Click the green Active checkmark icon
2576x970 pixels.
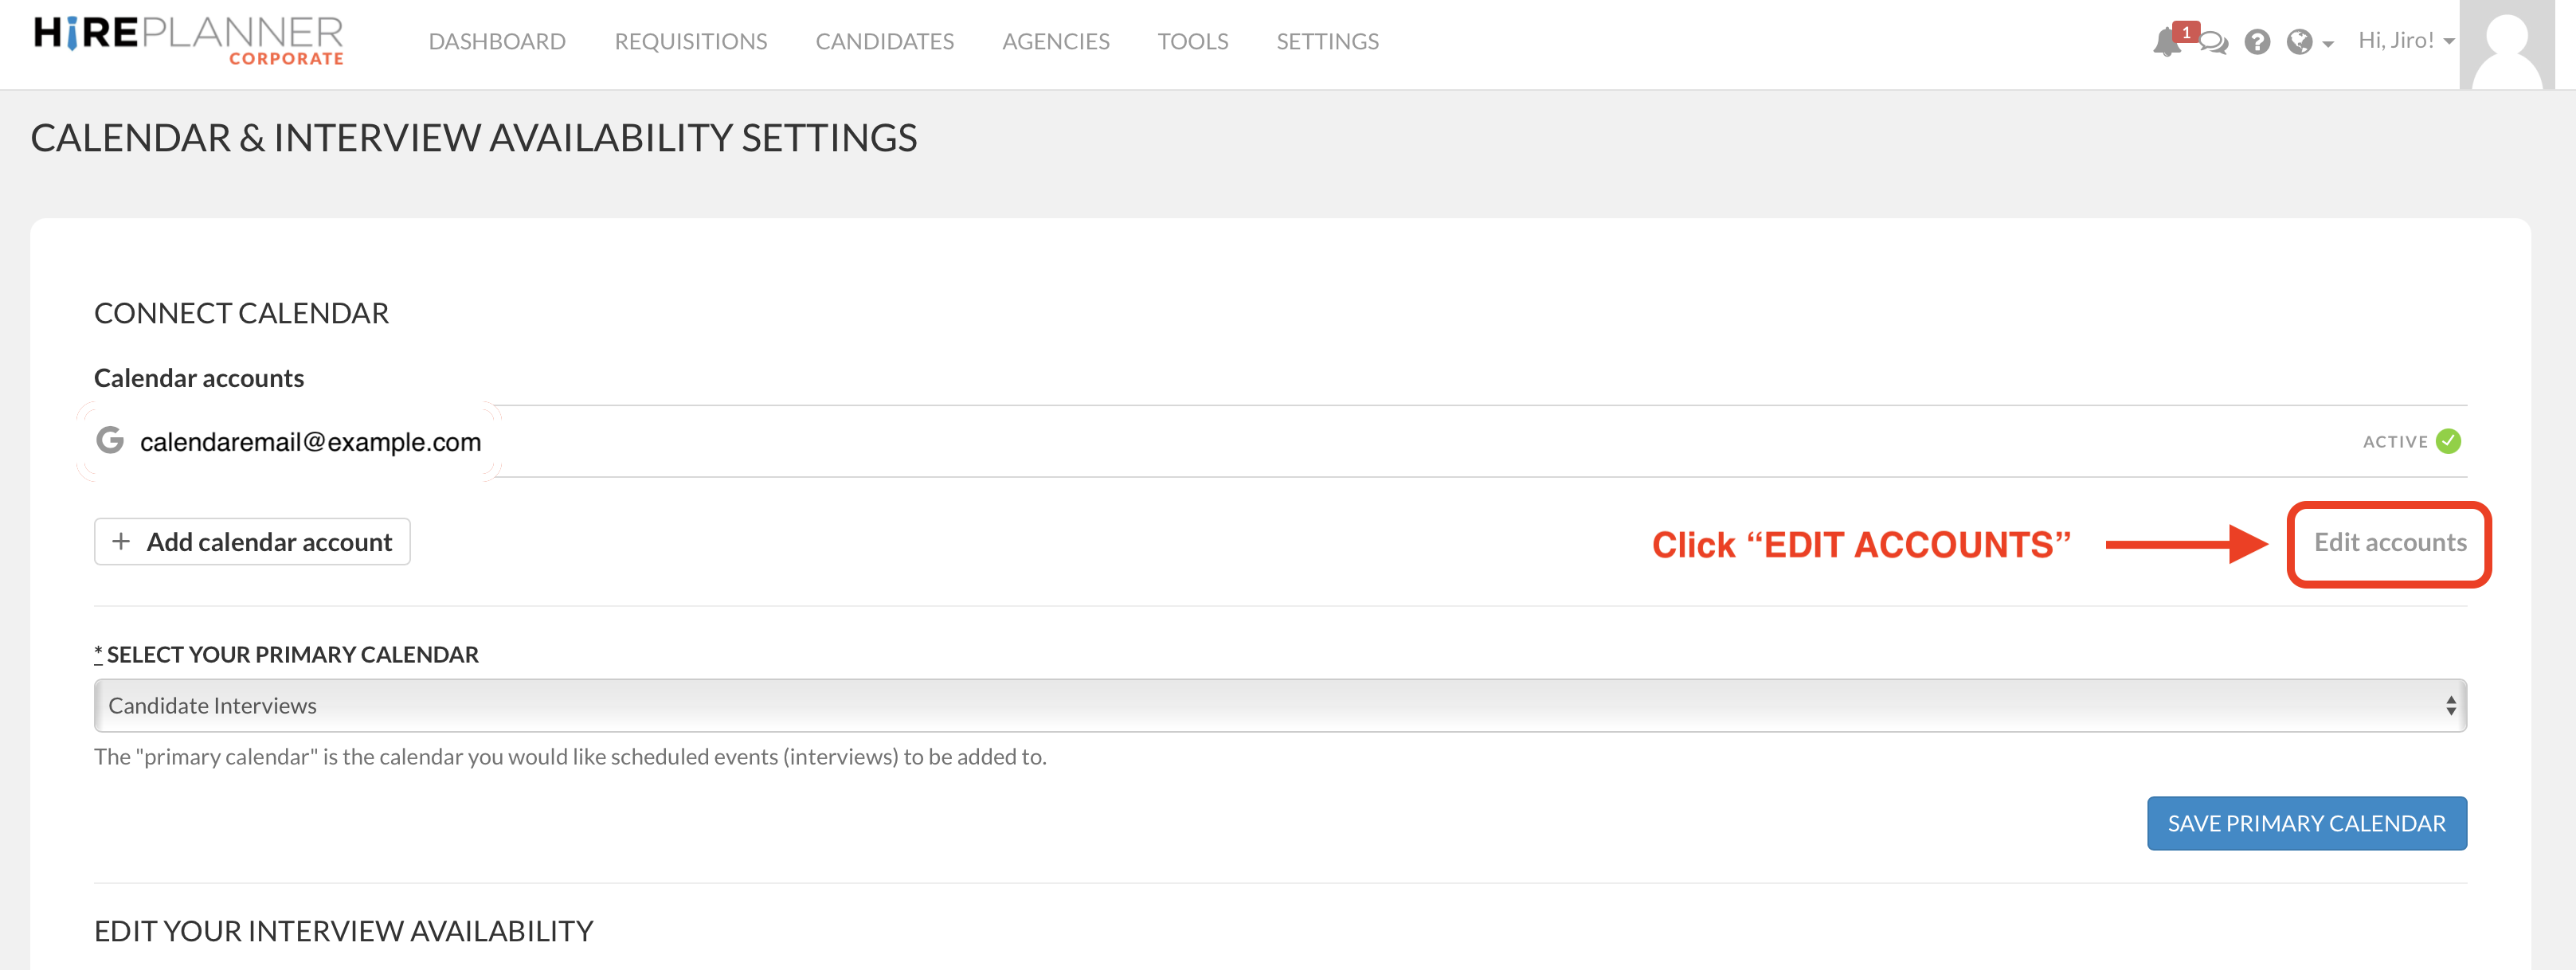pyautogui.click(x=2449, y=441)
